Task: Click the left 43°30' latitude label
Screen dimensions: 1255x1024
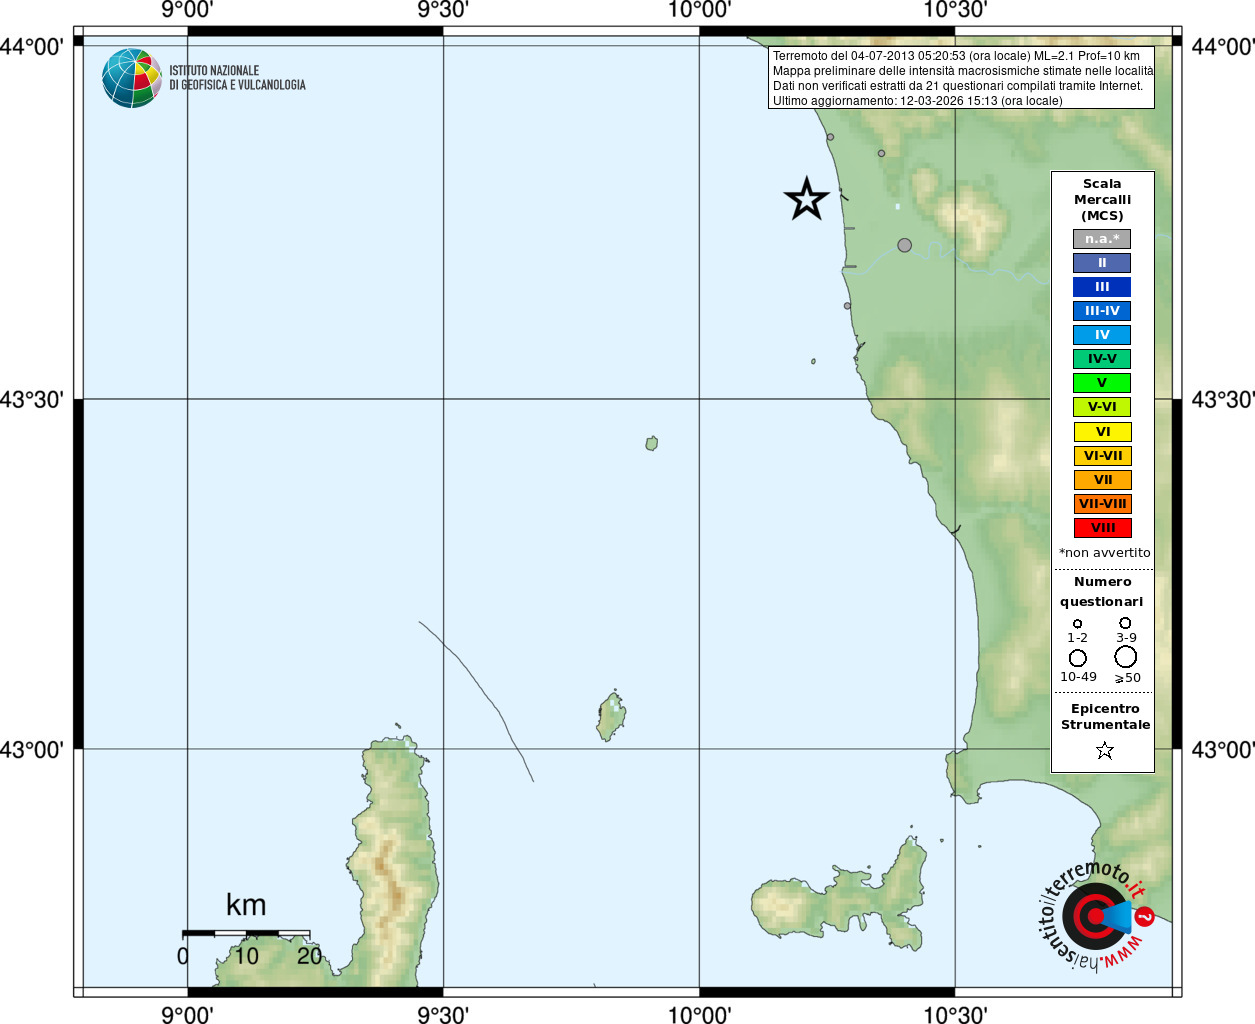Action: 32,399
